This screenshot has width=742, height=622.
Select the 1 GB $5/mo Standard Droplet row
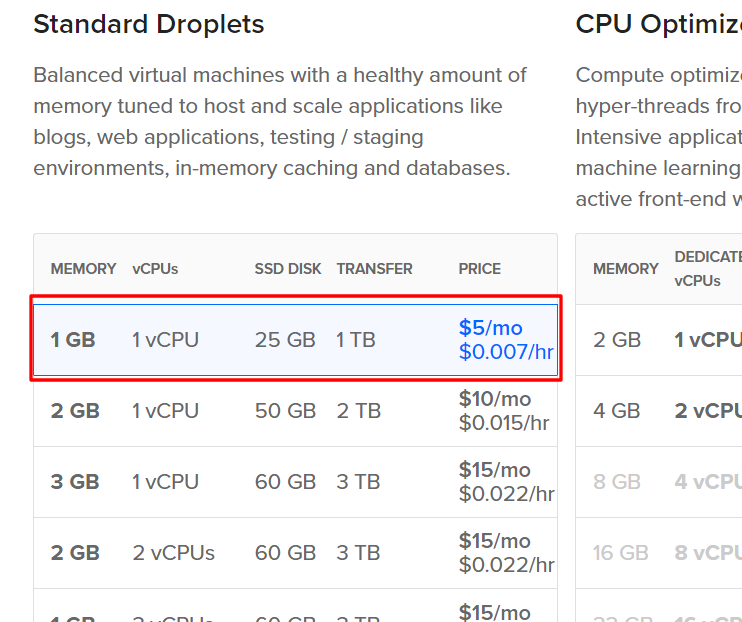click(295, 340)
